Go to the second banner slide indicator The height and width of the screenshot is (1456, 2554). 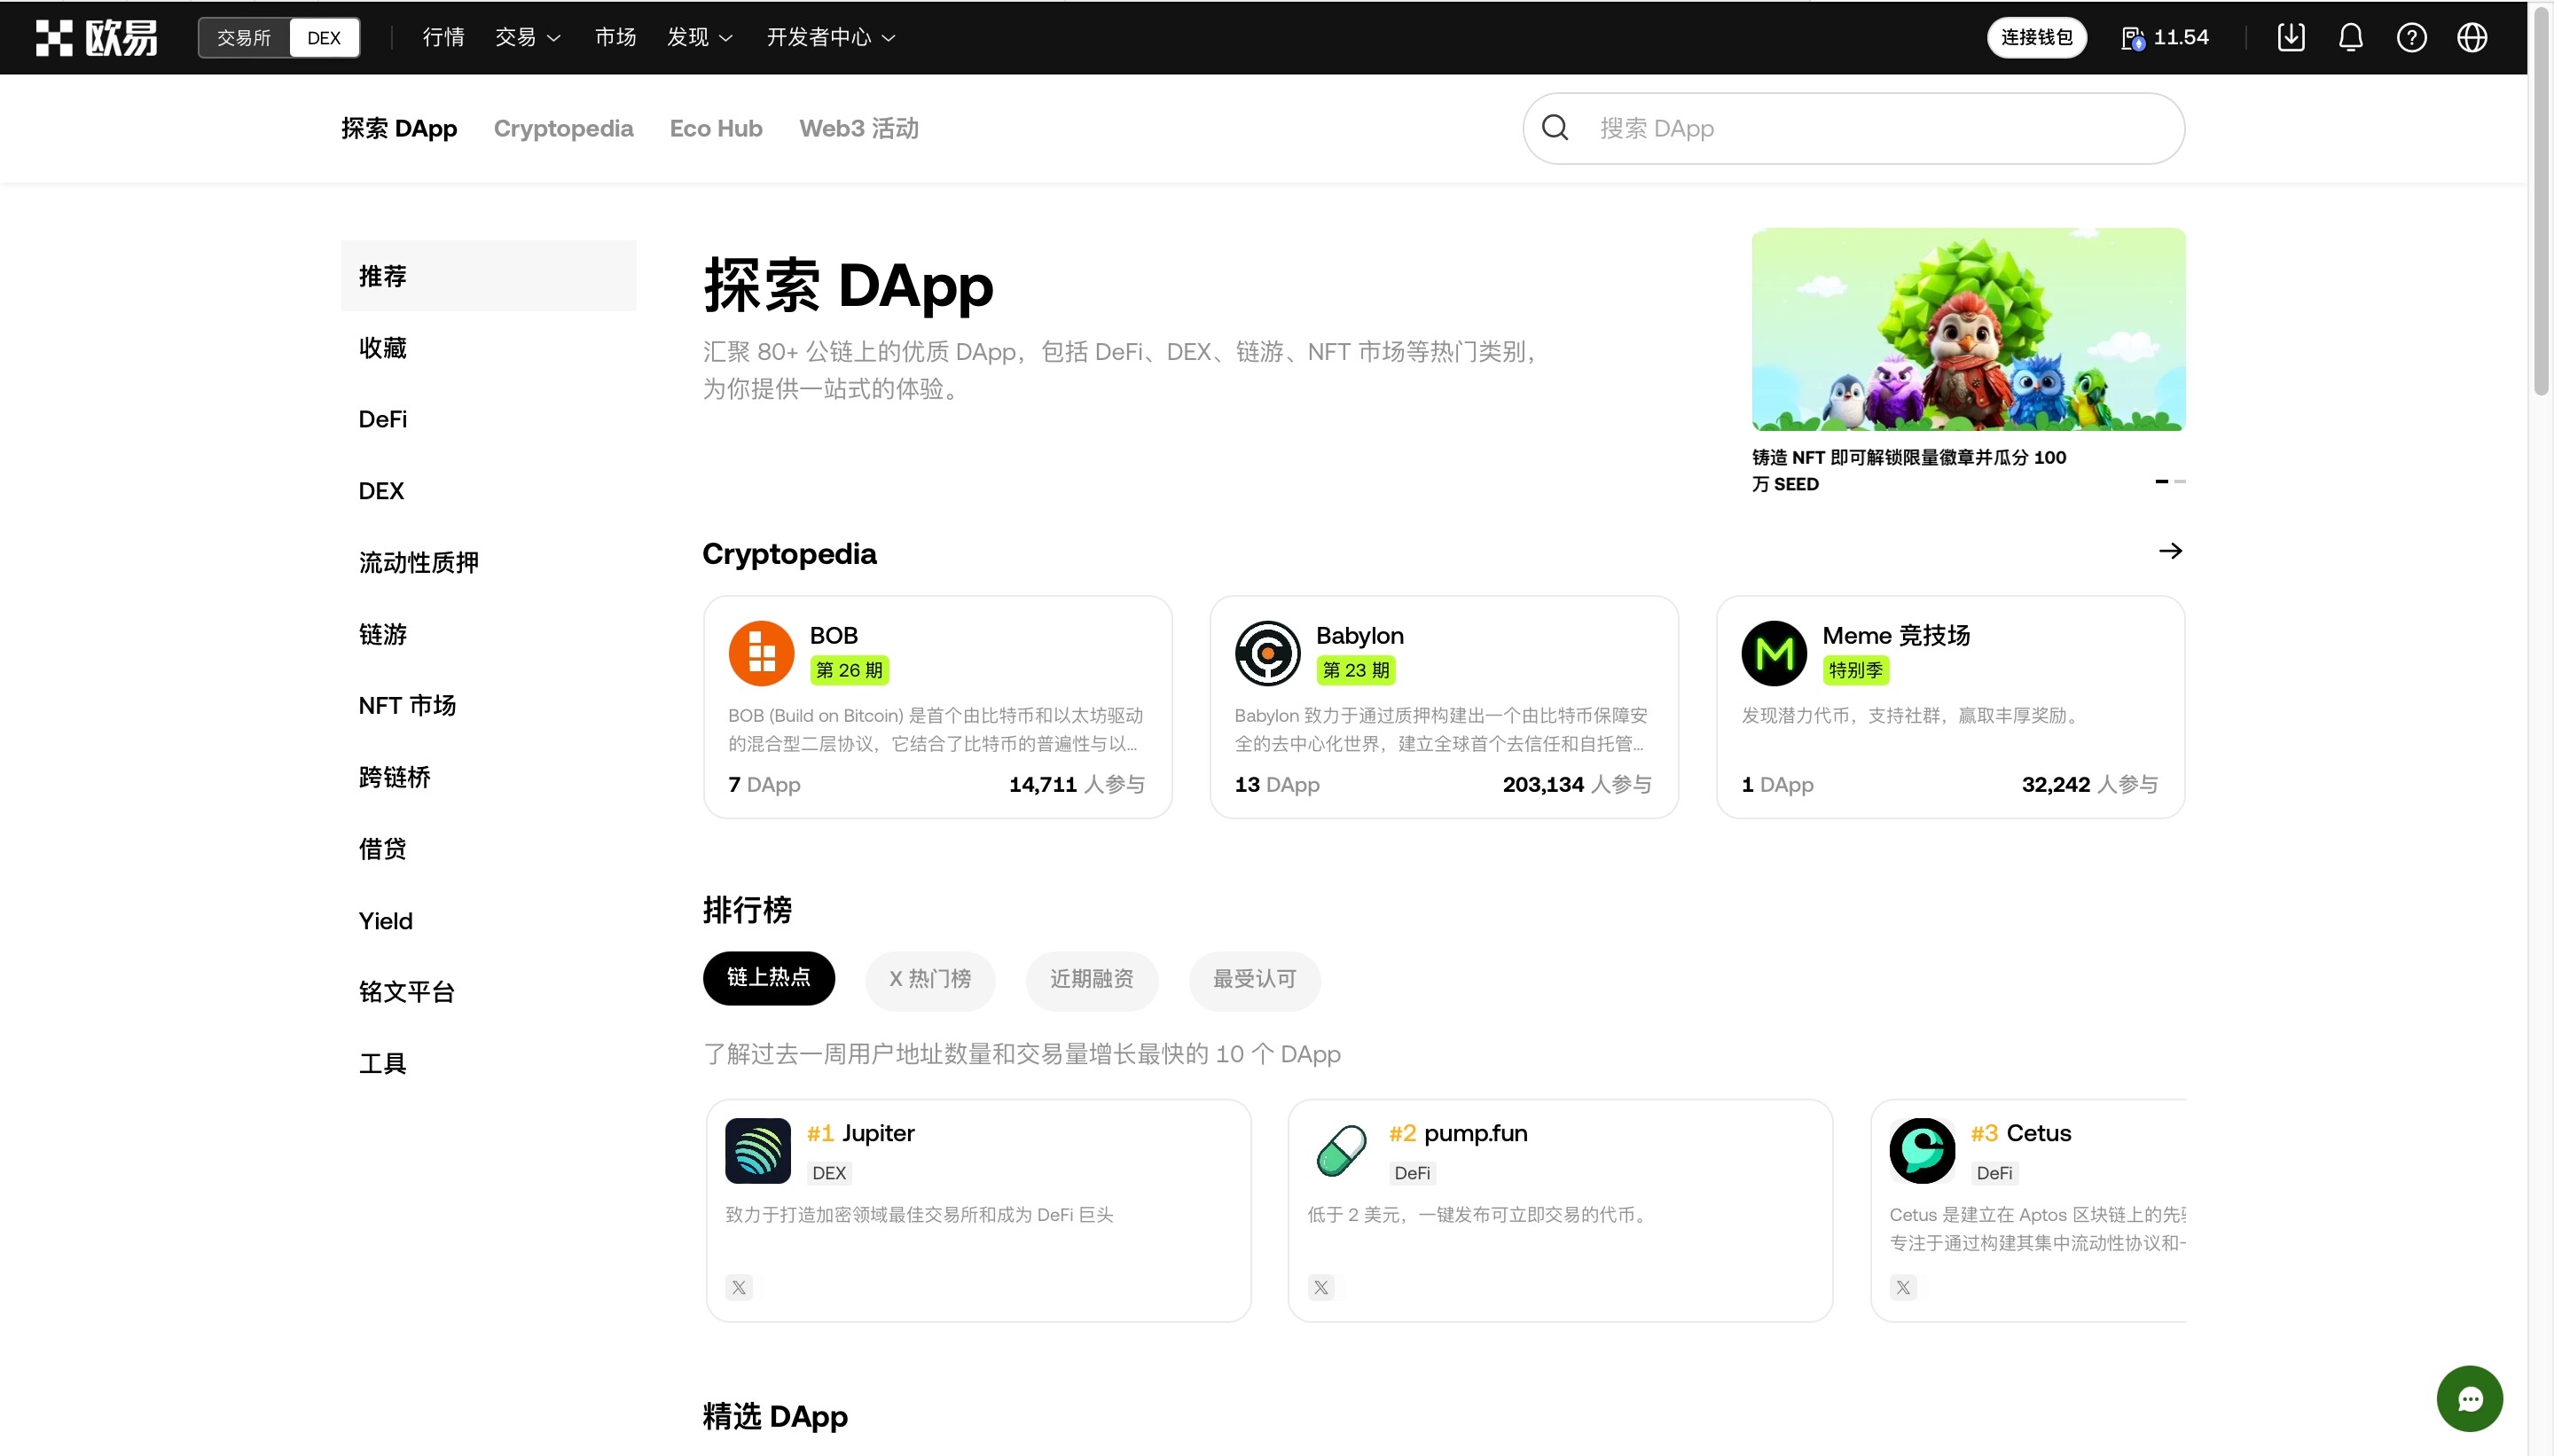pyautogui.click(x=2180, y=482)
